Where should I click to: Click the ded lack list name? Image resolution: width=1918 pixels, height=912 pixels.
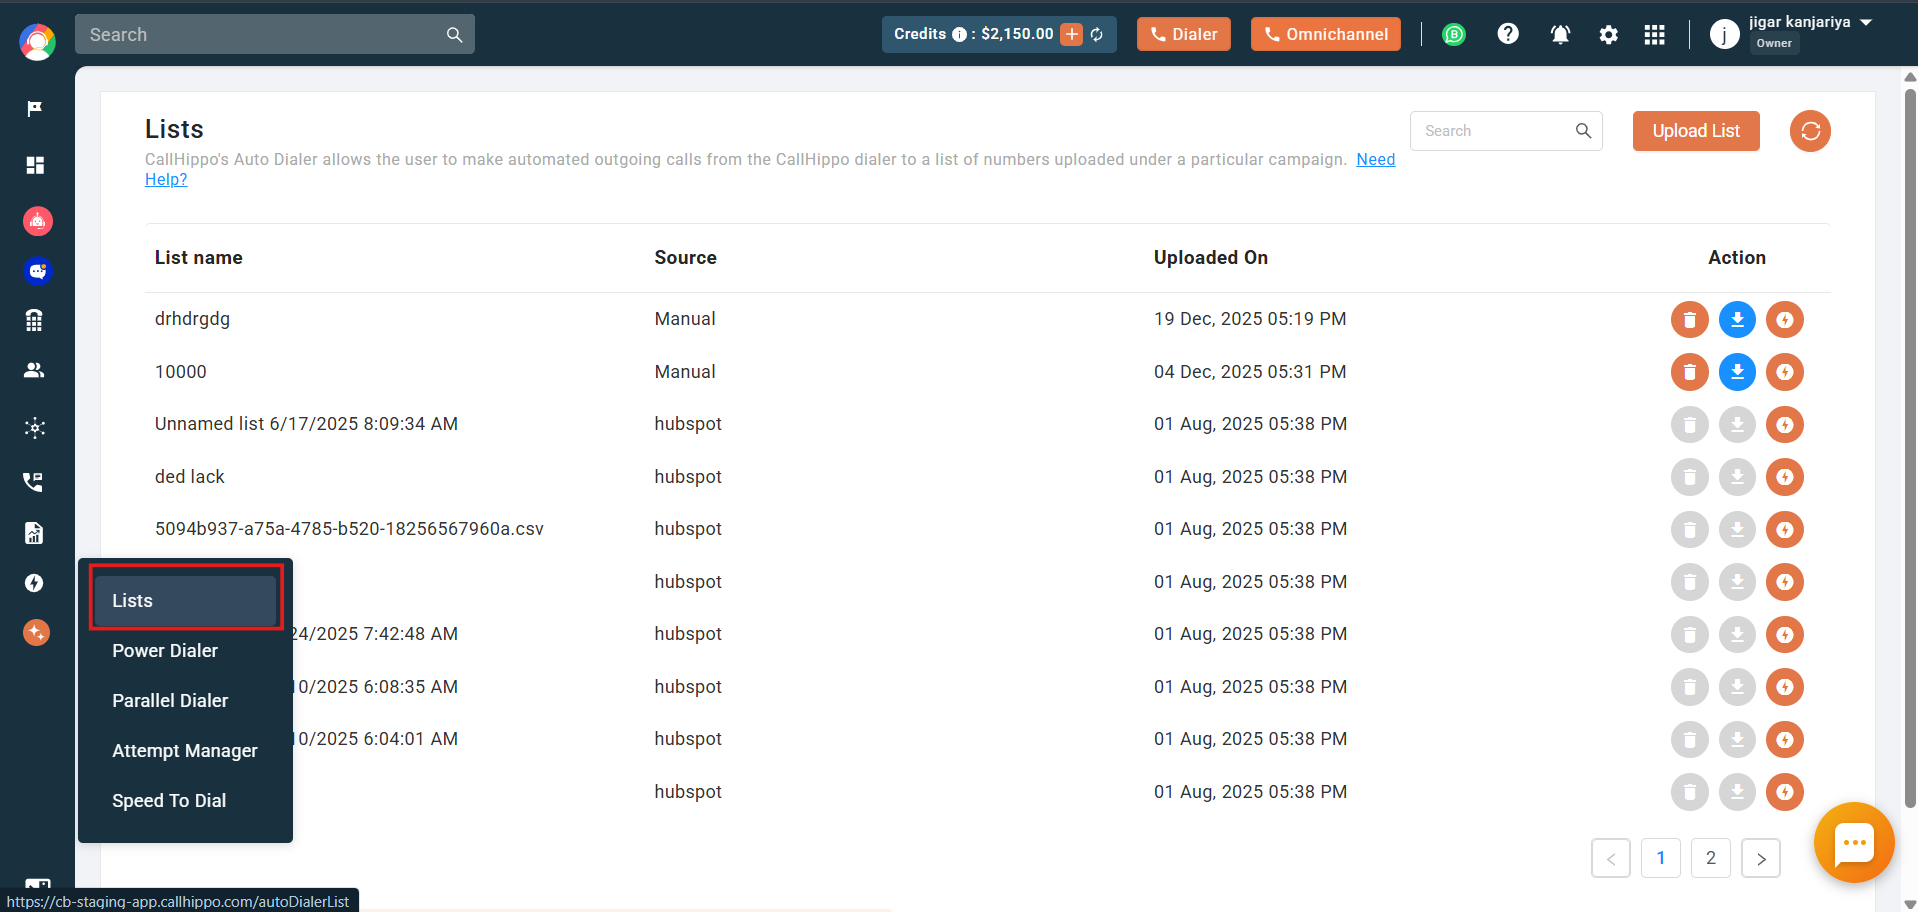point(190,477)
